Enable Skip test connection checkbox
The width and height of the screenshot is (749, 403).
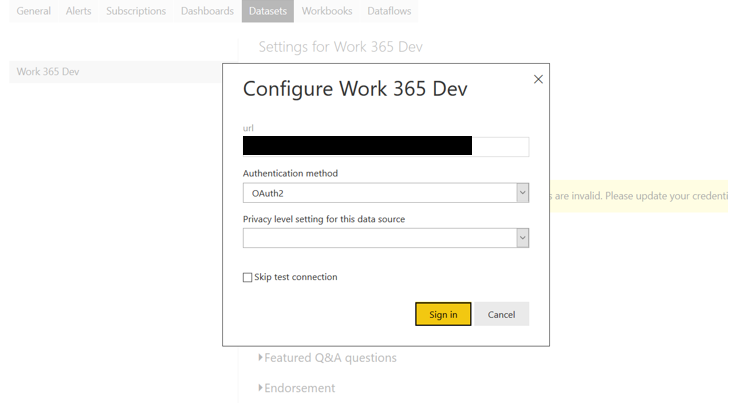tap(247, 277)
